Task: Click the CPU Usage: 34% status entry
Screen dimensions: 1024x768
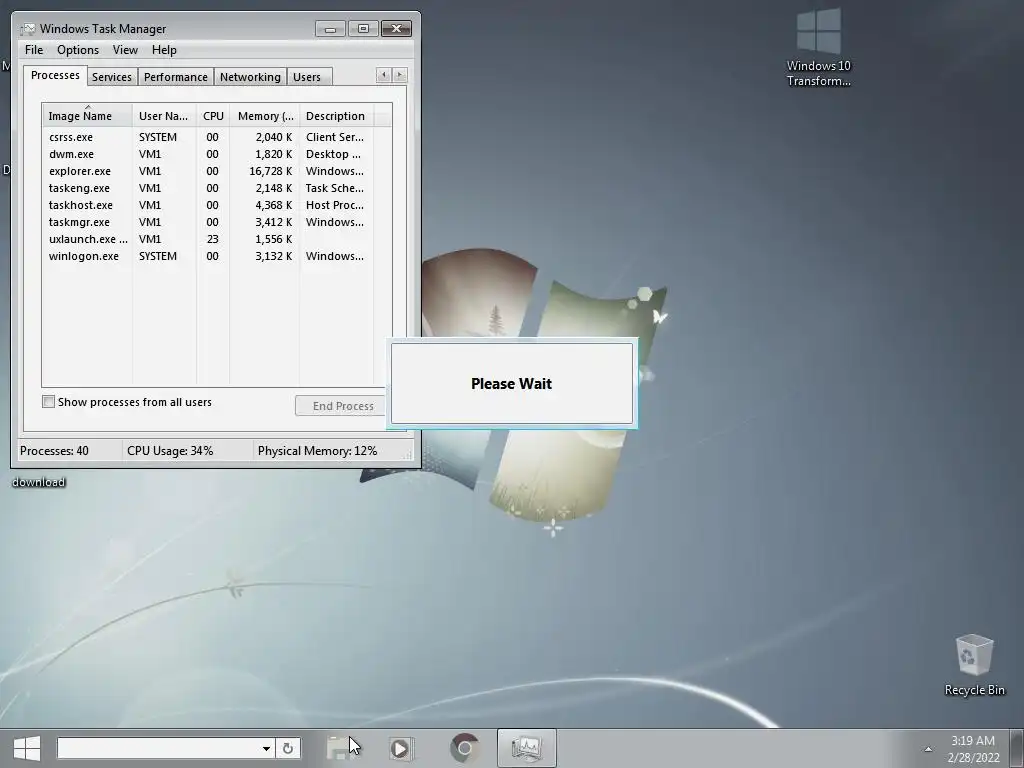Action: point(170,451)
